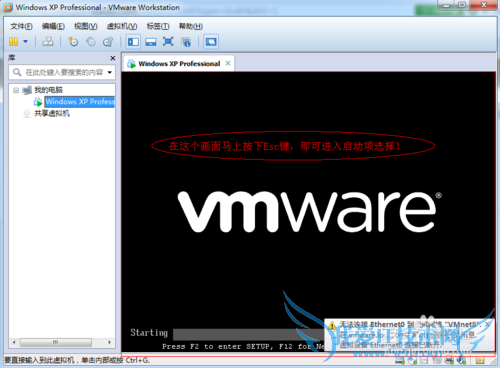This screenshot has height=368, width=500.
Task: Select 我的电脑 in the library tree
Action: pos(48,90)
